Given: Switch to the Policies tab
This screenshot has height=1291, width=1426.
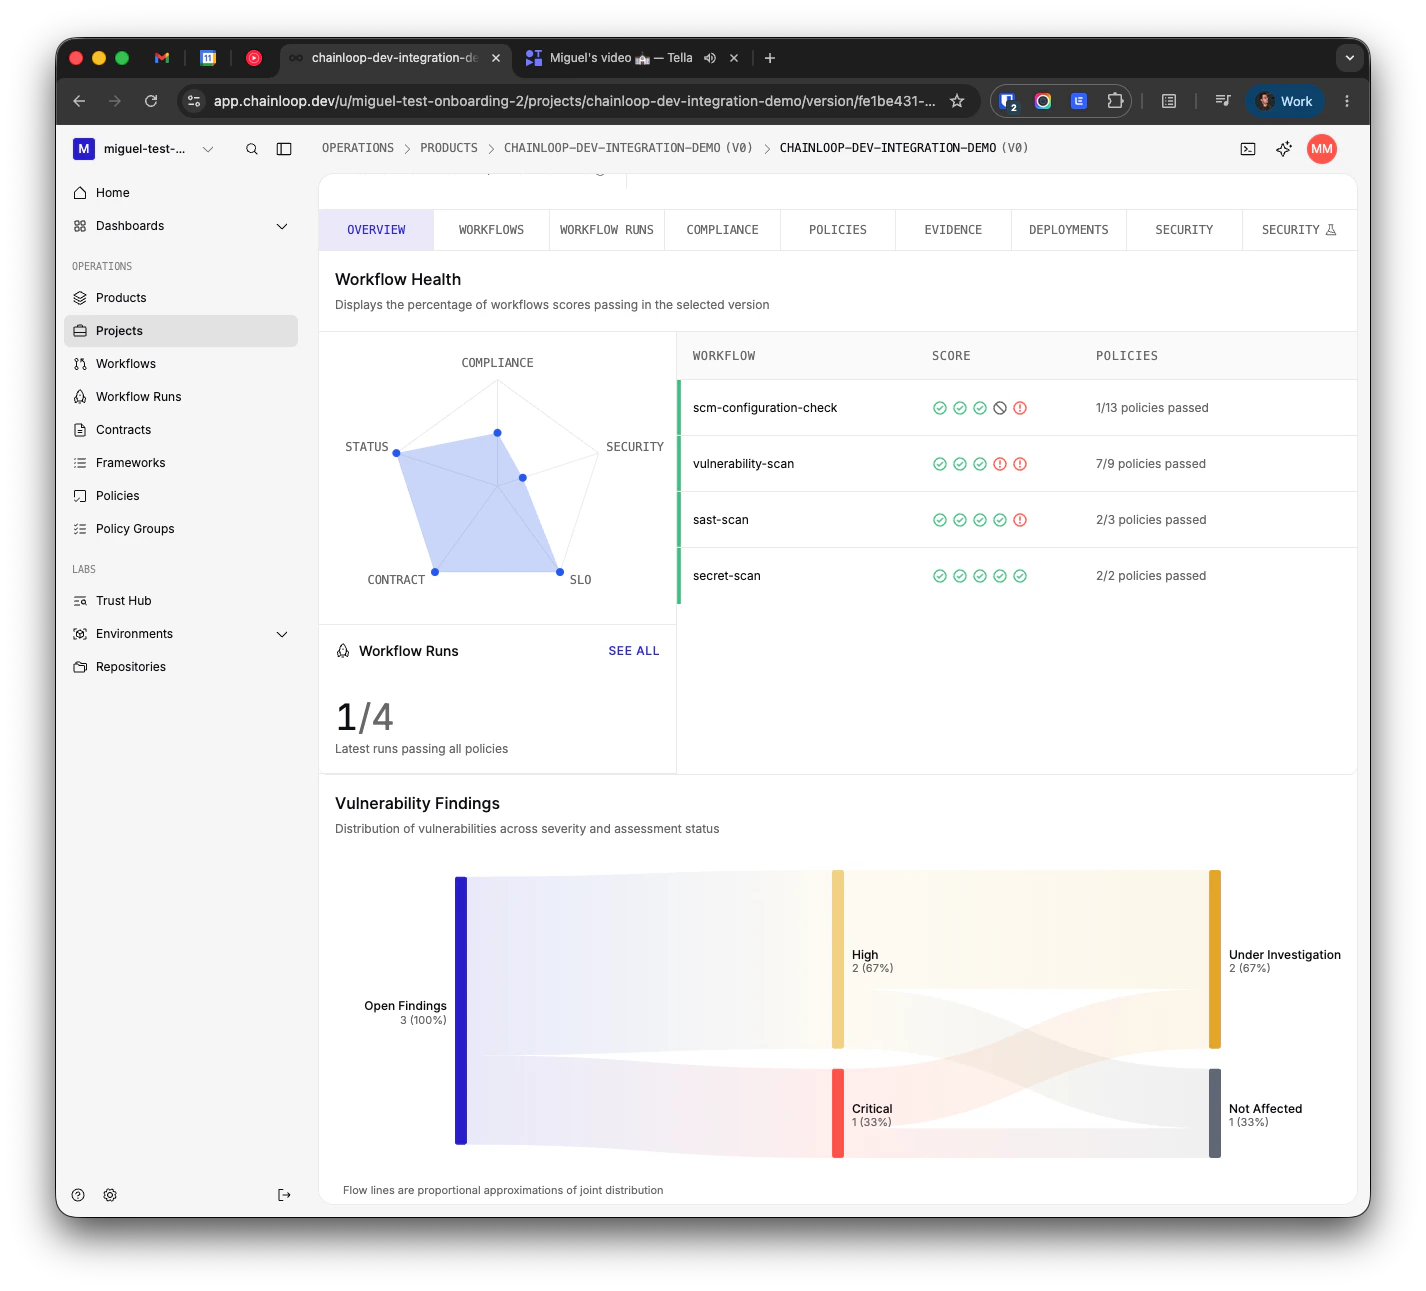Looking at the screenshot, I should [838, 230].
